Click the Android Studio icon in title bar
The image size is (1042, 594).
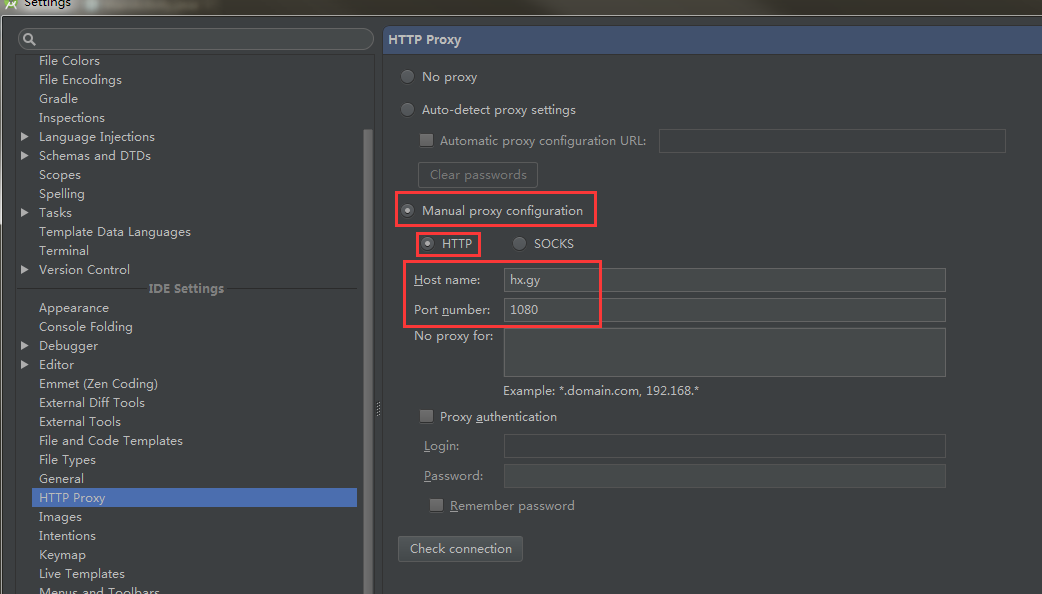11,3
